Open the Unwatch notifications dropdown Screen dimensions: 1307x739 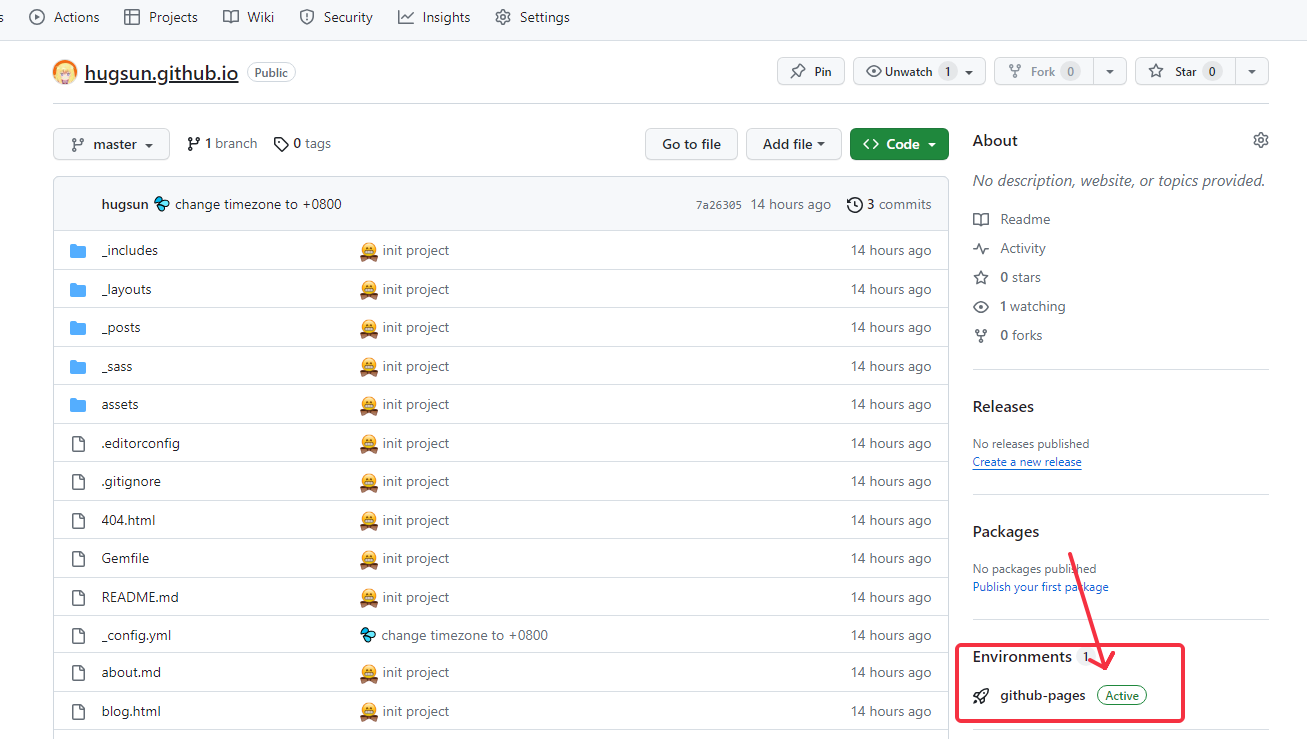point(919,72)
